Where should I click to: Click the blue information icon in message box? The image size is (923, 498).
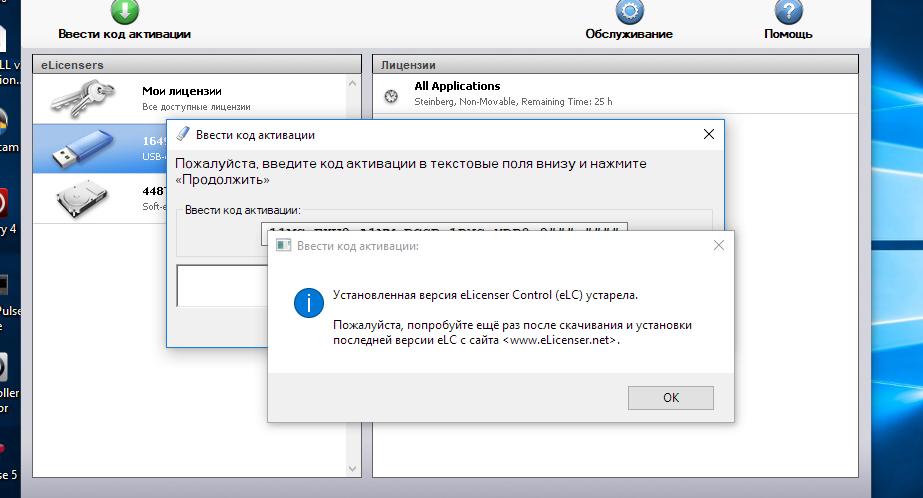click(x=308, y=303)
